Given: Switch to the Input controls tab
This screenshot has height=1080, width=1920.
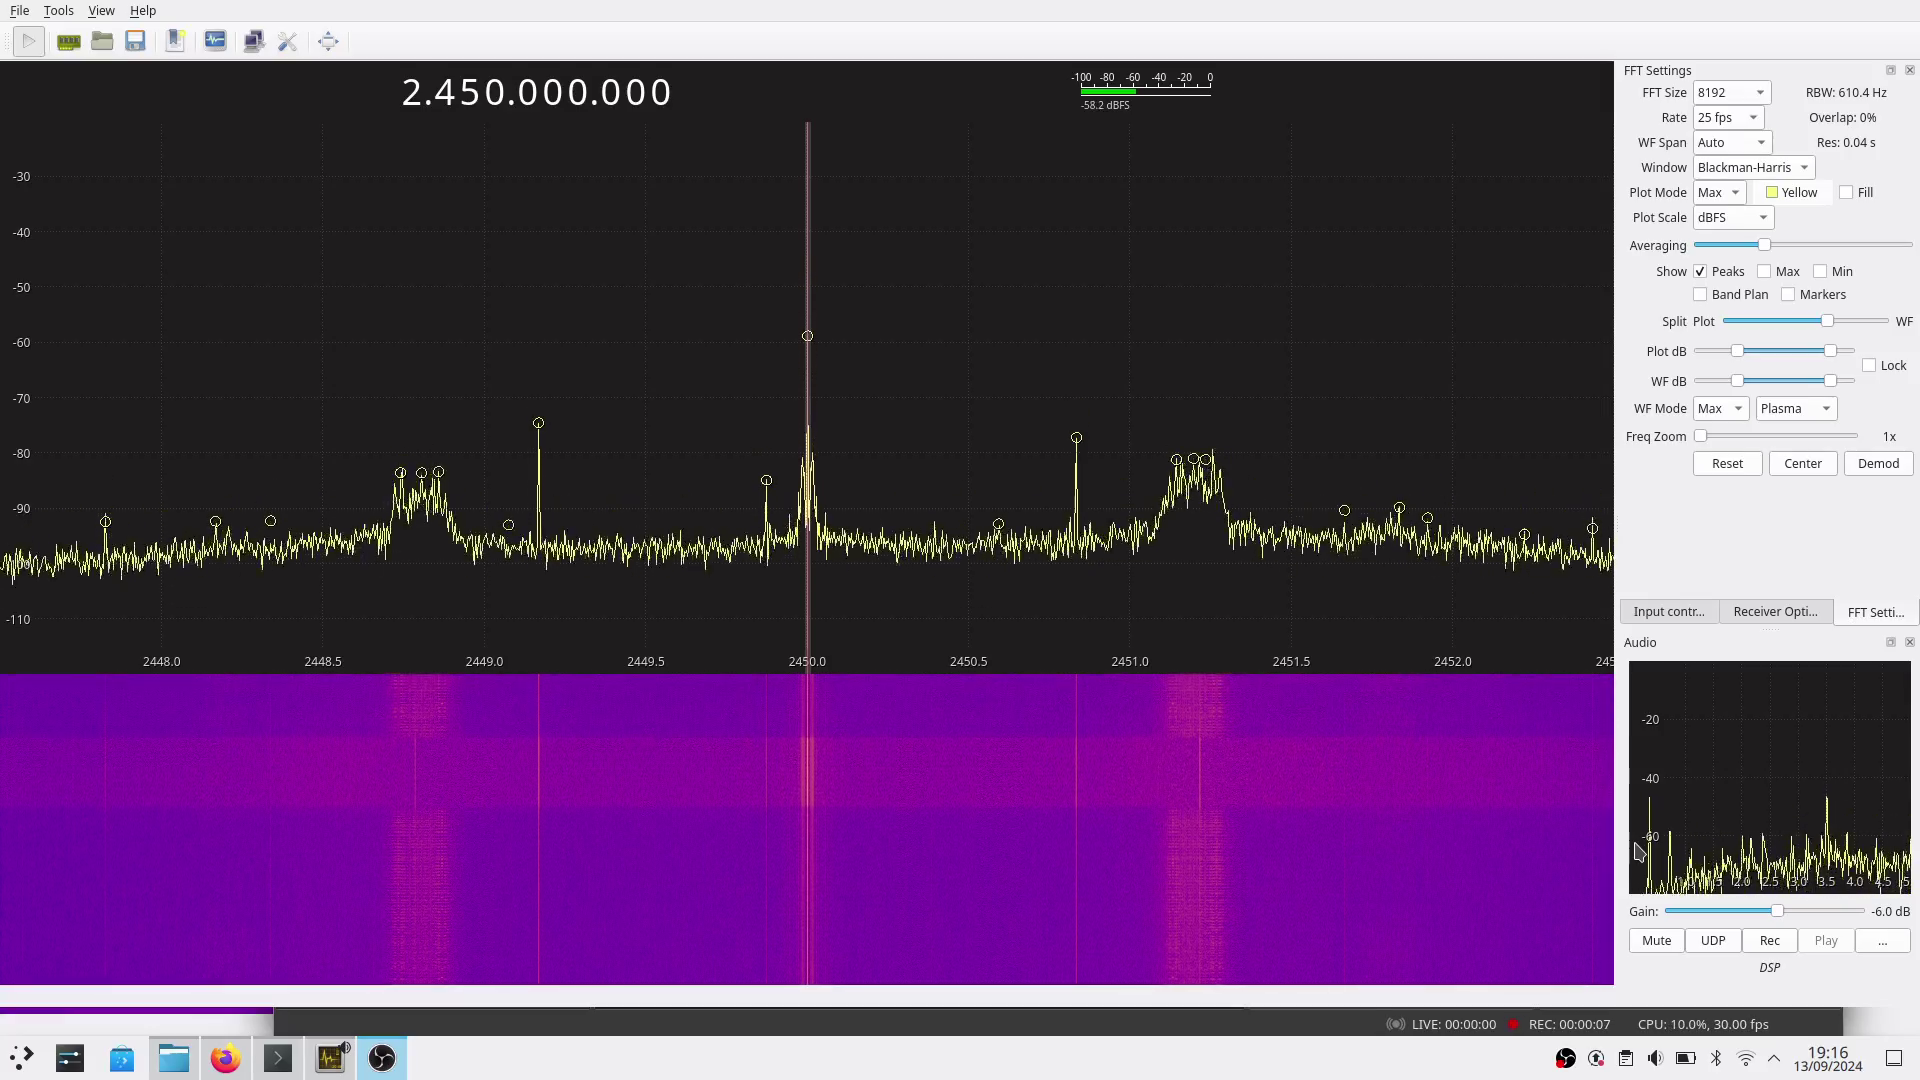Looking at the screenshot, I should click(1669, 612).
